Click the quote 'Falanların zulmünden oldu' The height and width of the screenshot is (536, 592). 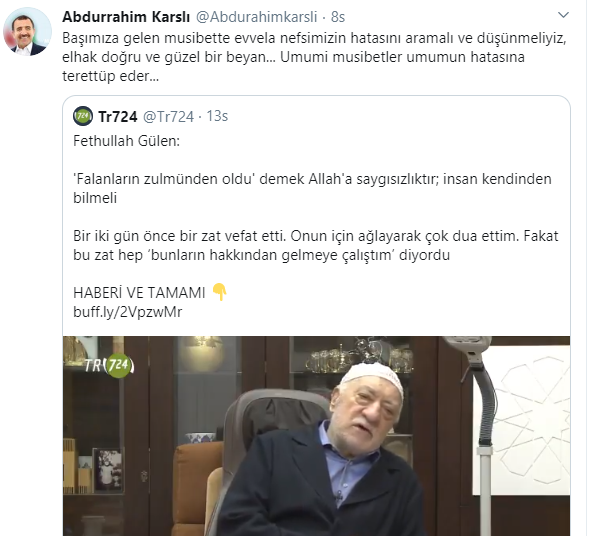pos(164,179)
